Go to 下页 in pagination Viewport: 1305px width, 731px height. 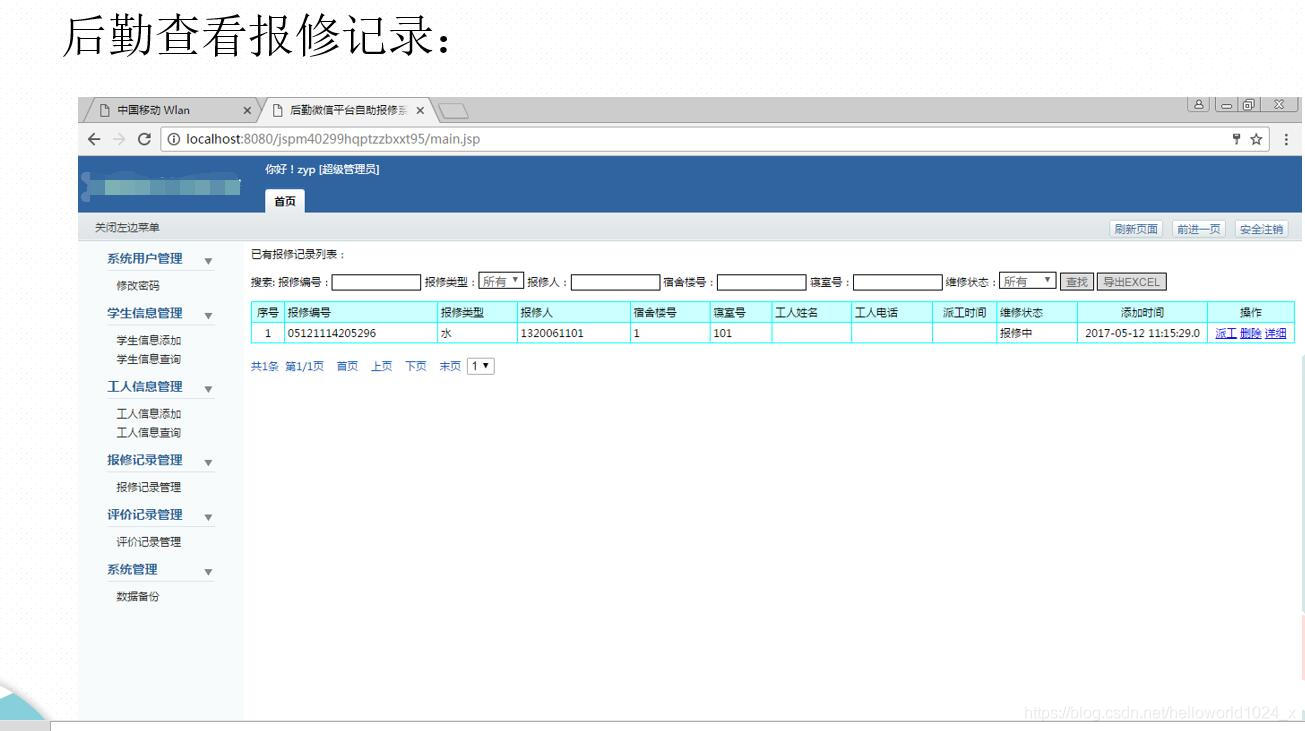tap(415, 367)
